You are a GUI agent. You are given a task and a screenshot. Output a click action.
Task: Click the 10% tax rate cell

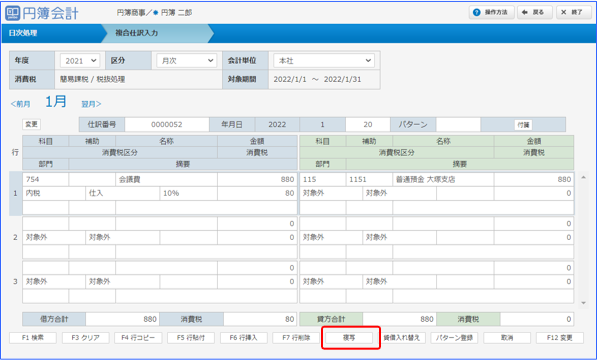(x=188, y=193)
